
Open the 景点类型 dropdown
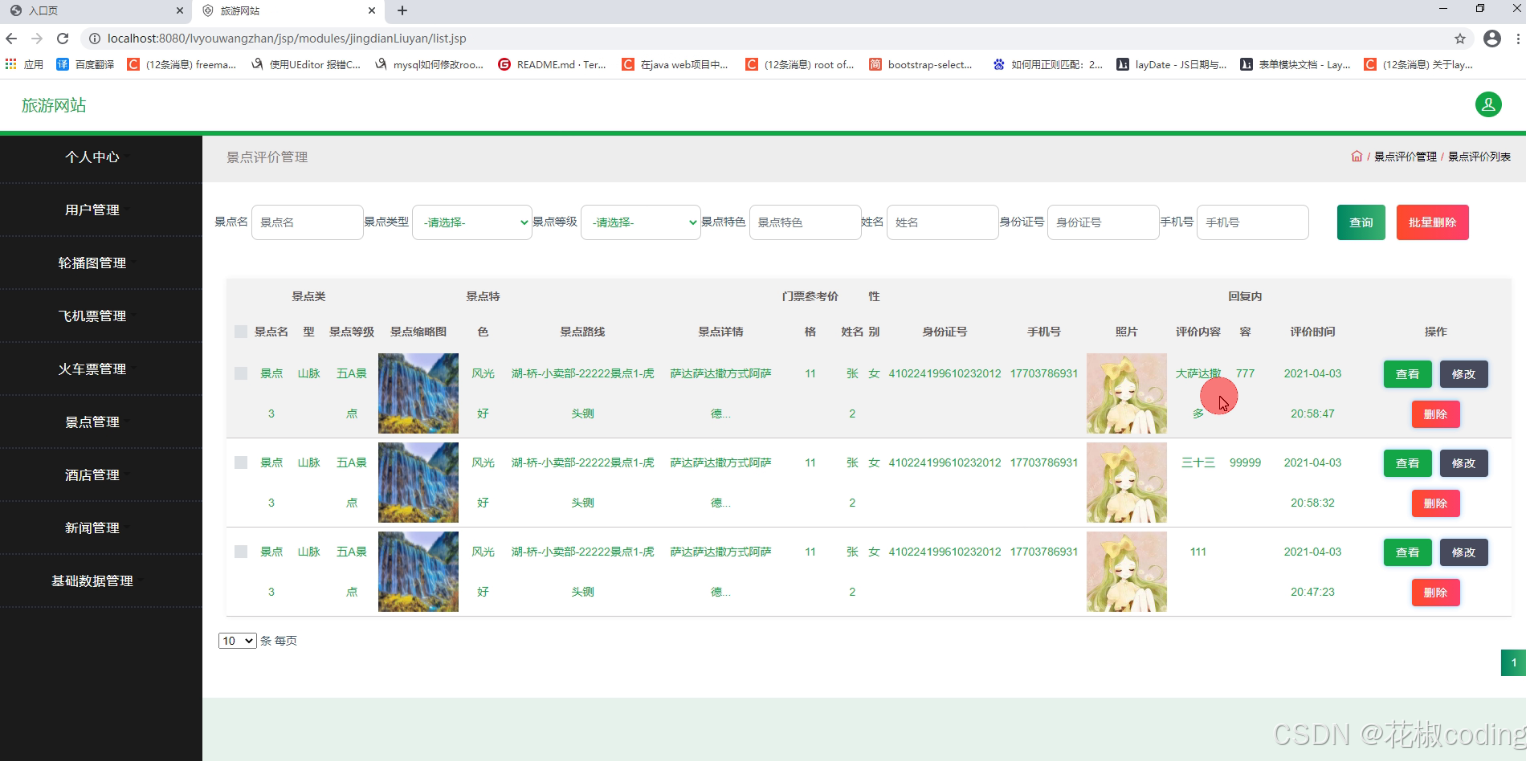coord(471,222)
